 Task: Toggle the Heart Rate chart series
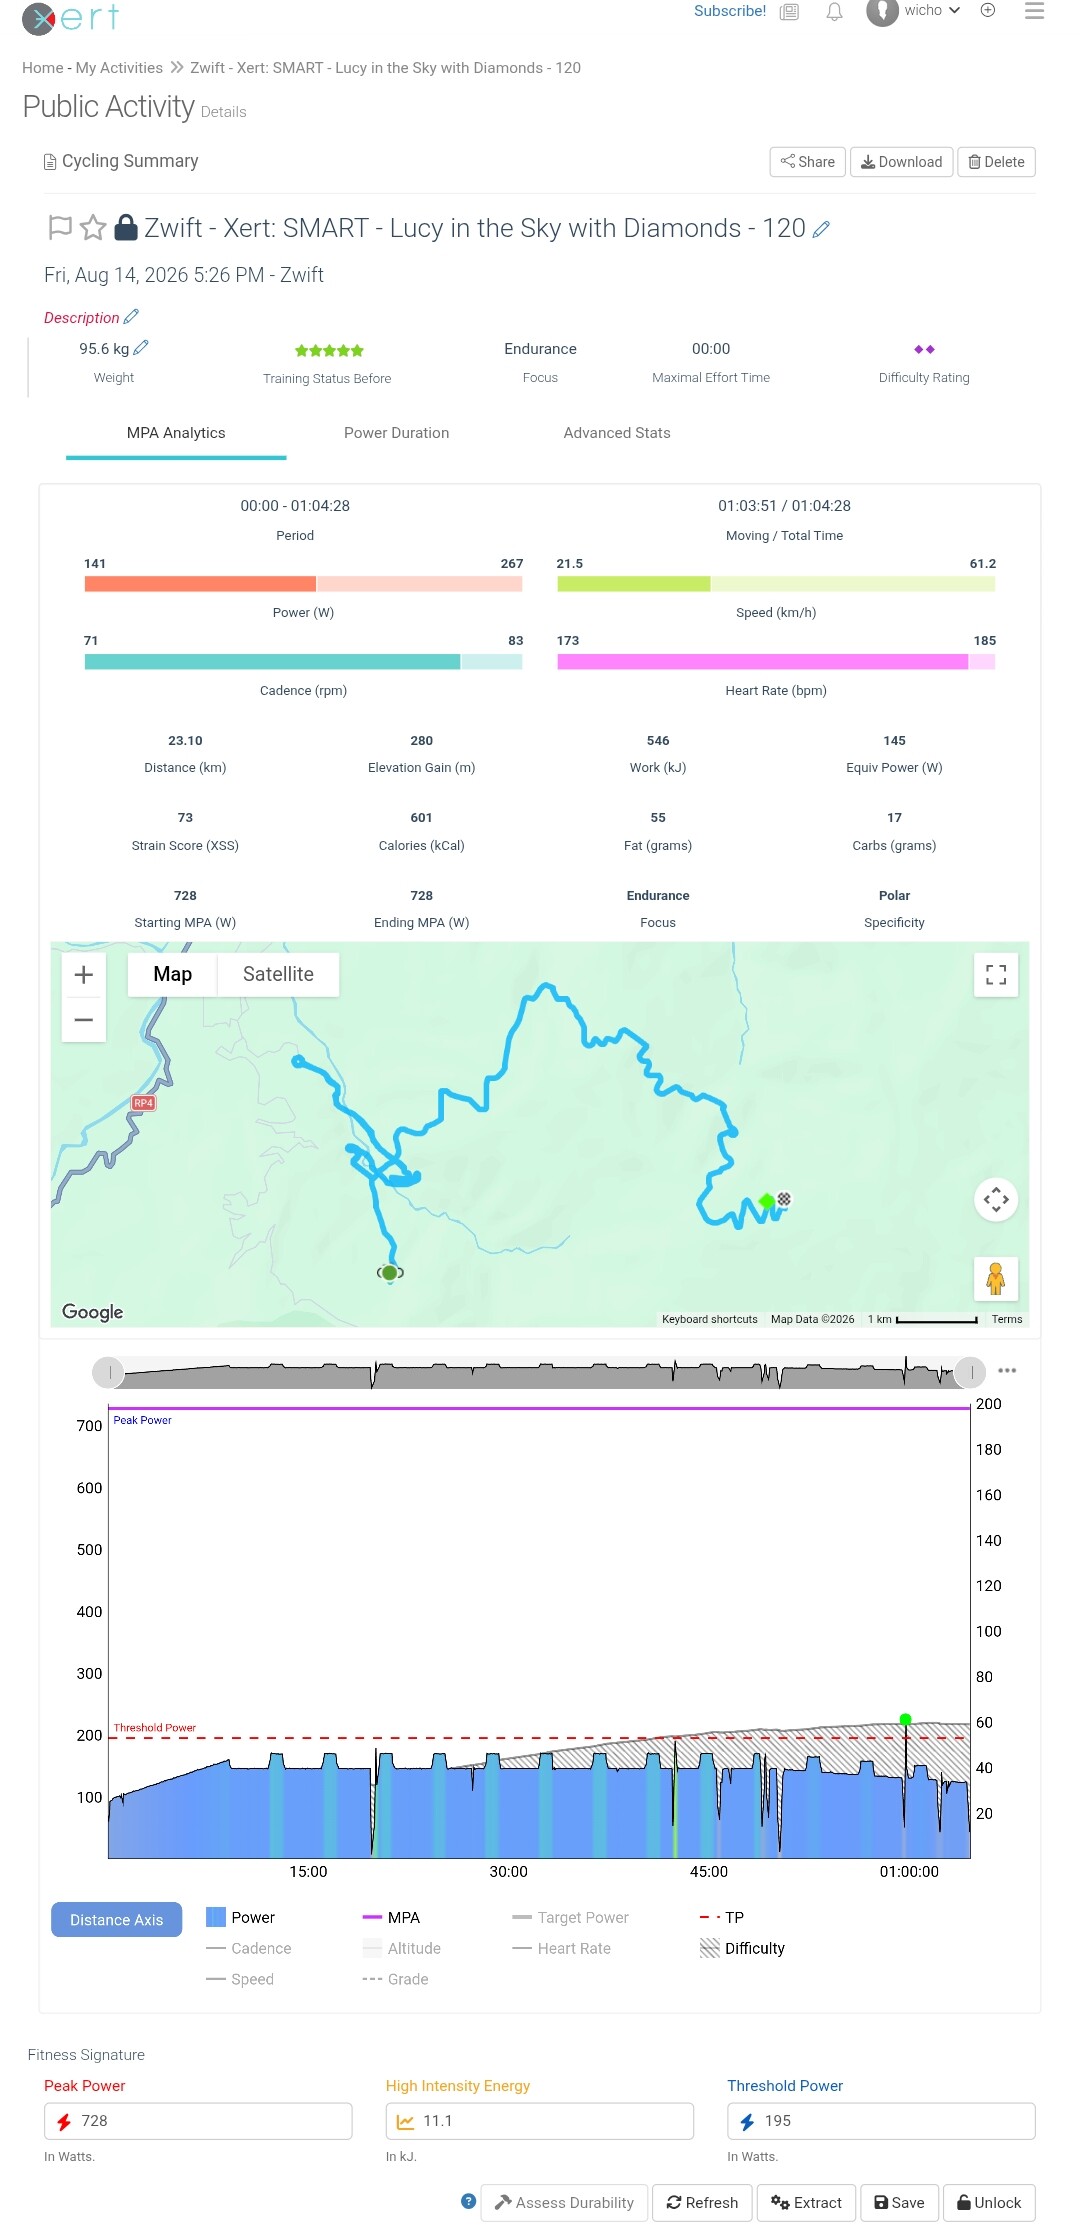(562, 1948)
